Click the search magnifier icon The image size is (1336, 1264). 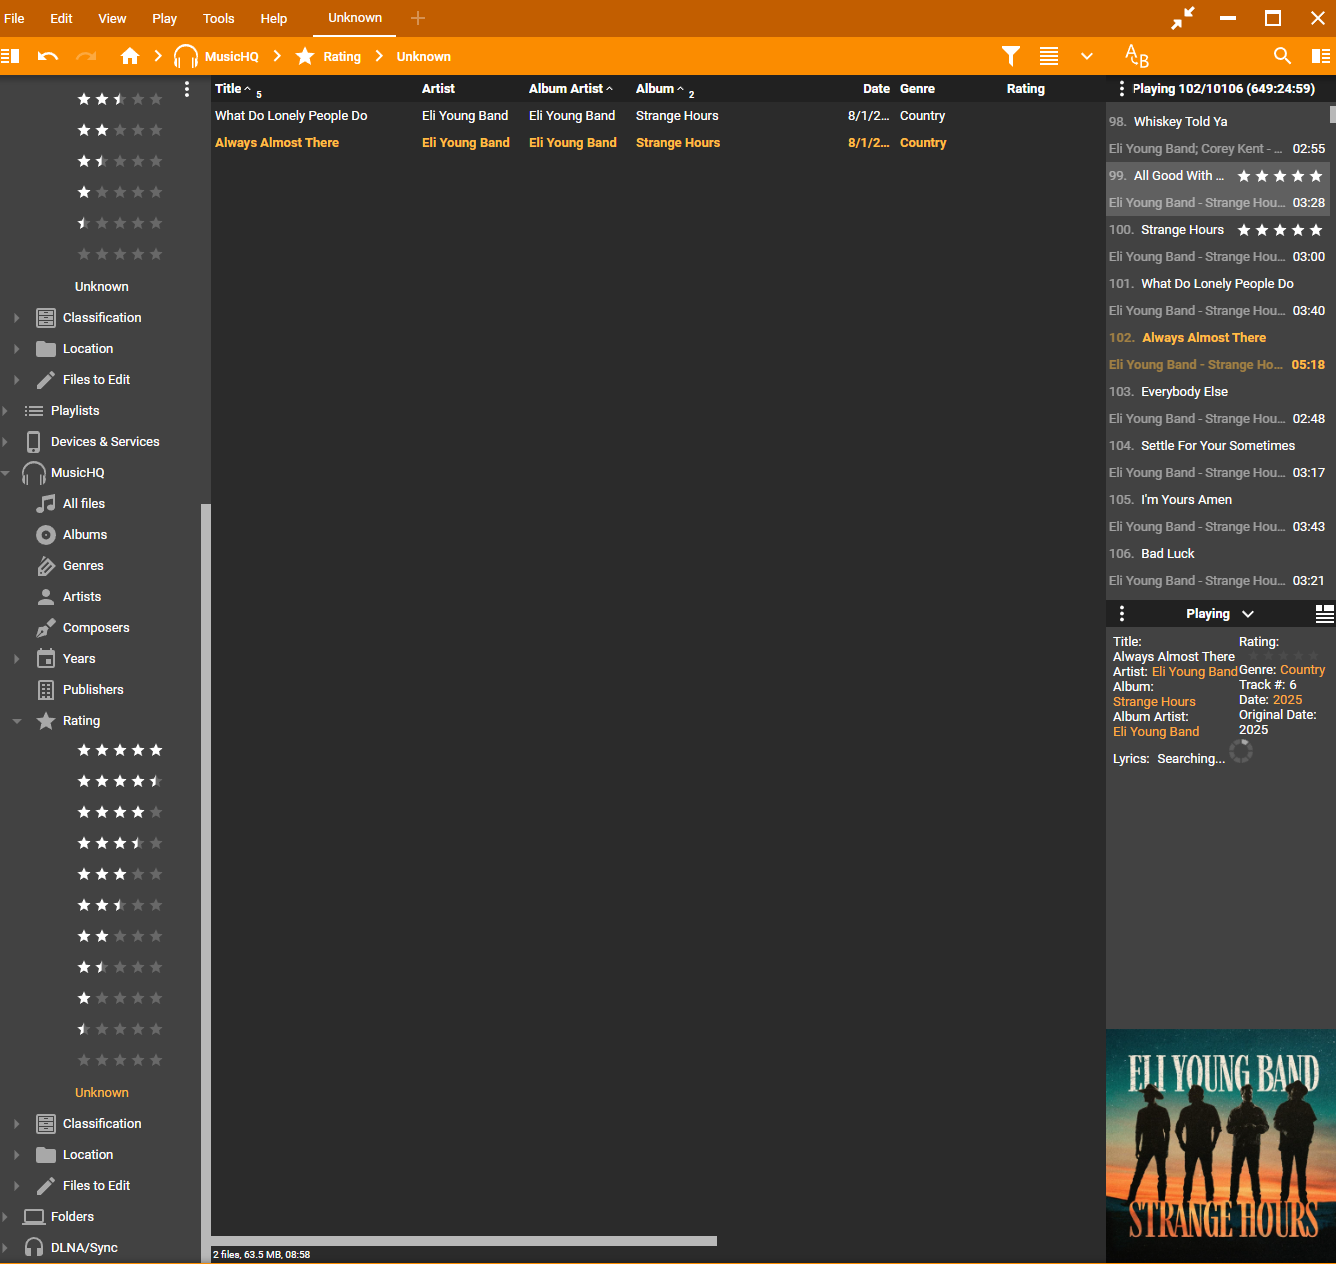click(x=1282, y=56)
